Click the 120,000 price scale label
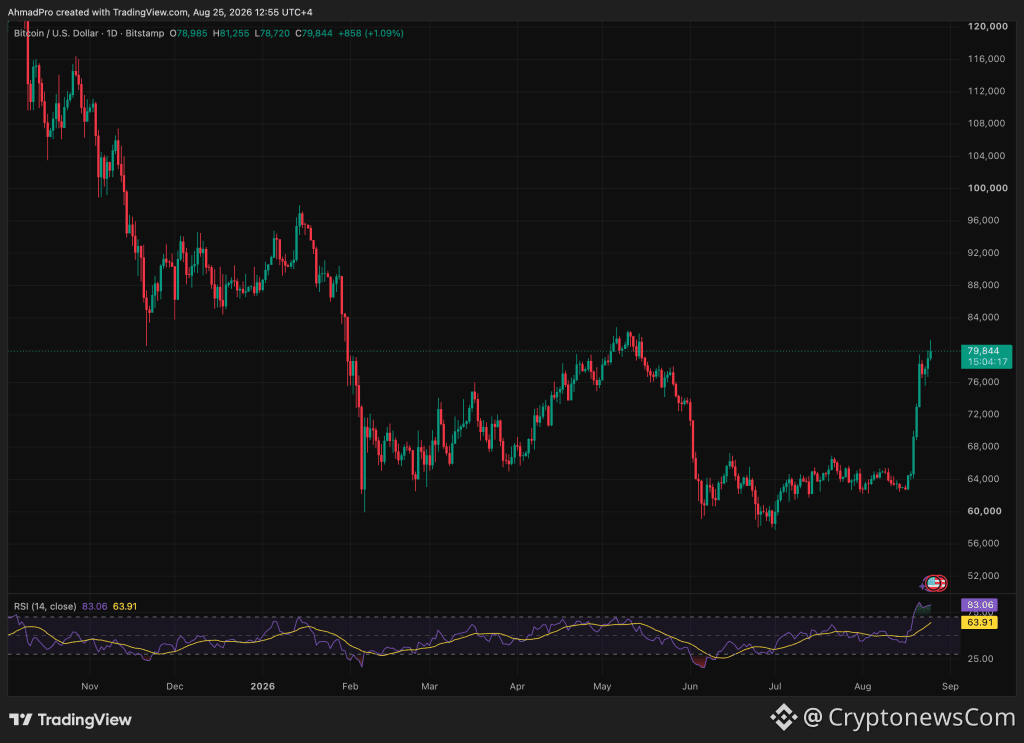Image resolution: width=1024 pixels, height=743 pixels. pyautogui.click(x=987, y=26)
